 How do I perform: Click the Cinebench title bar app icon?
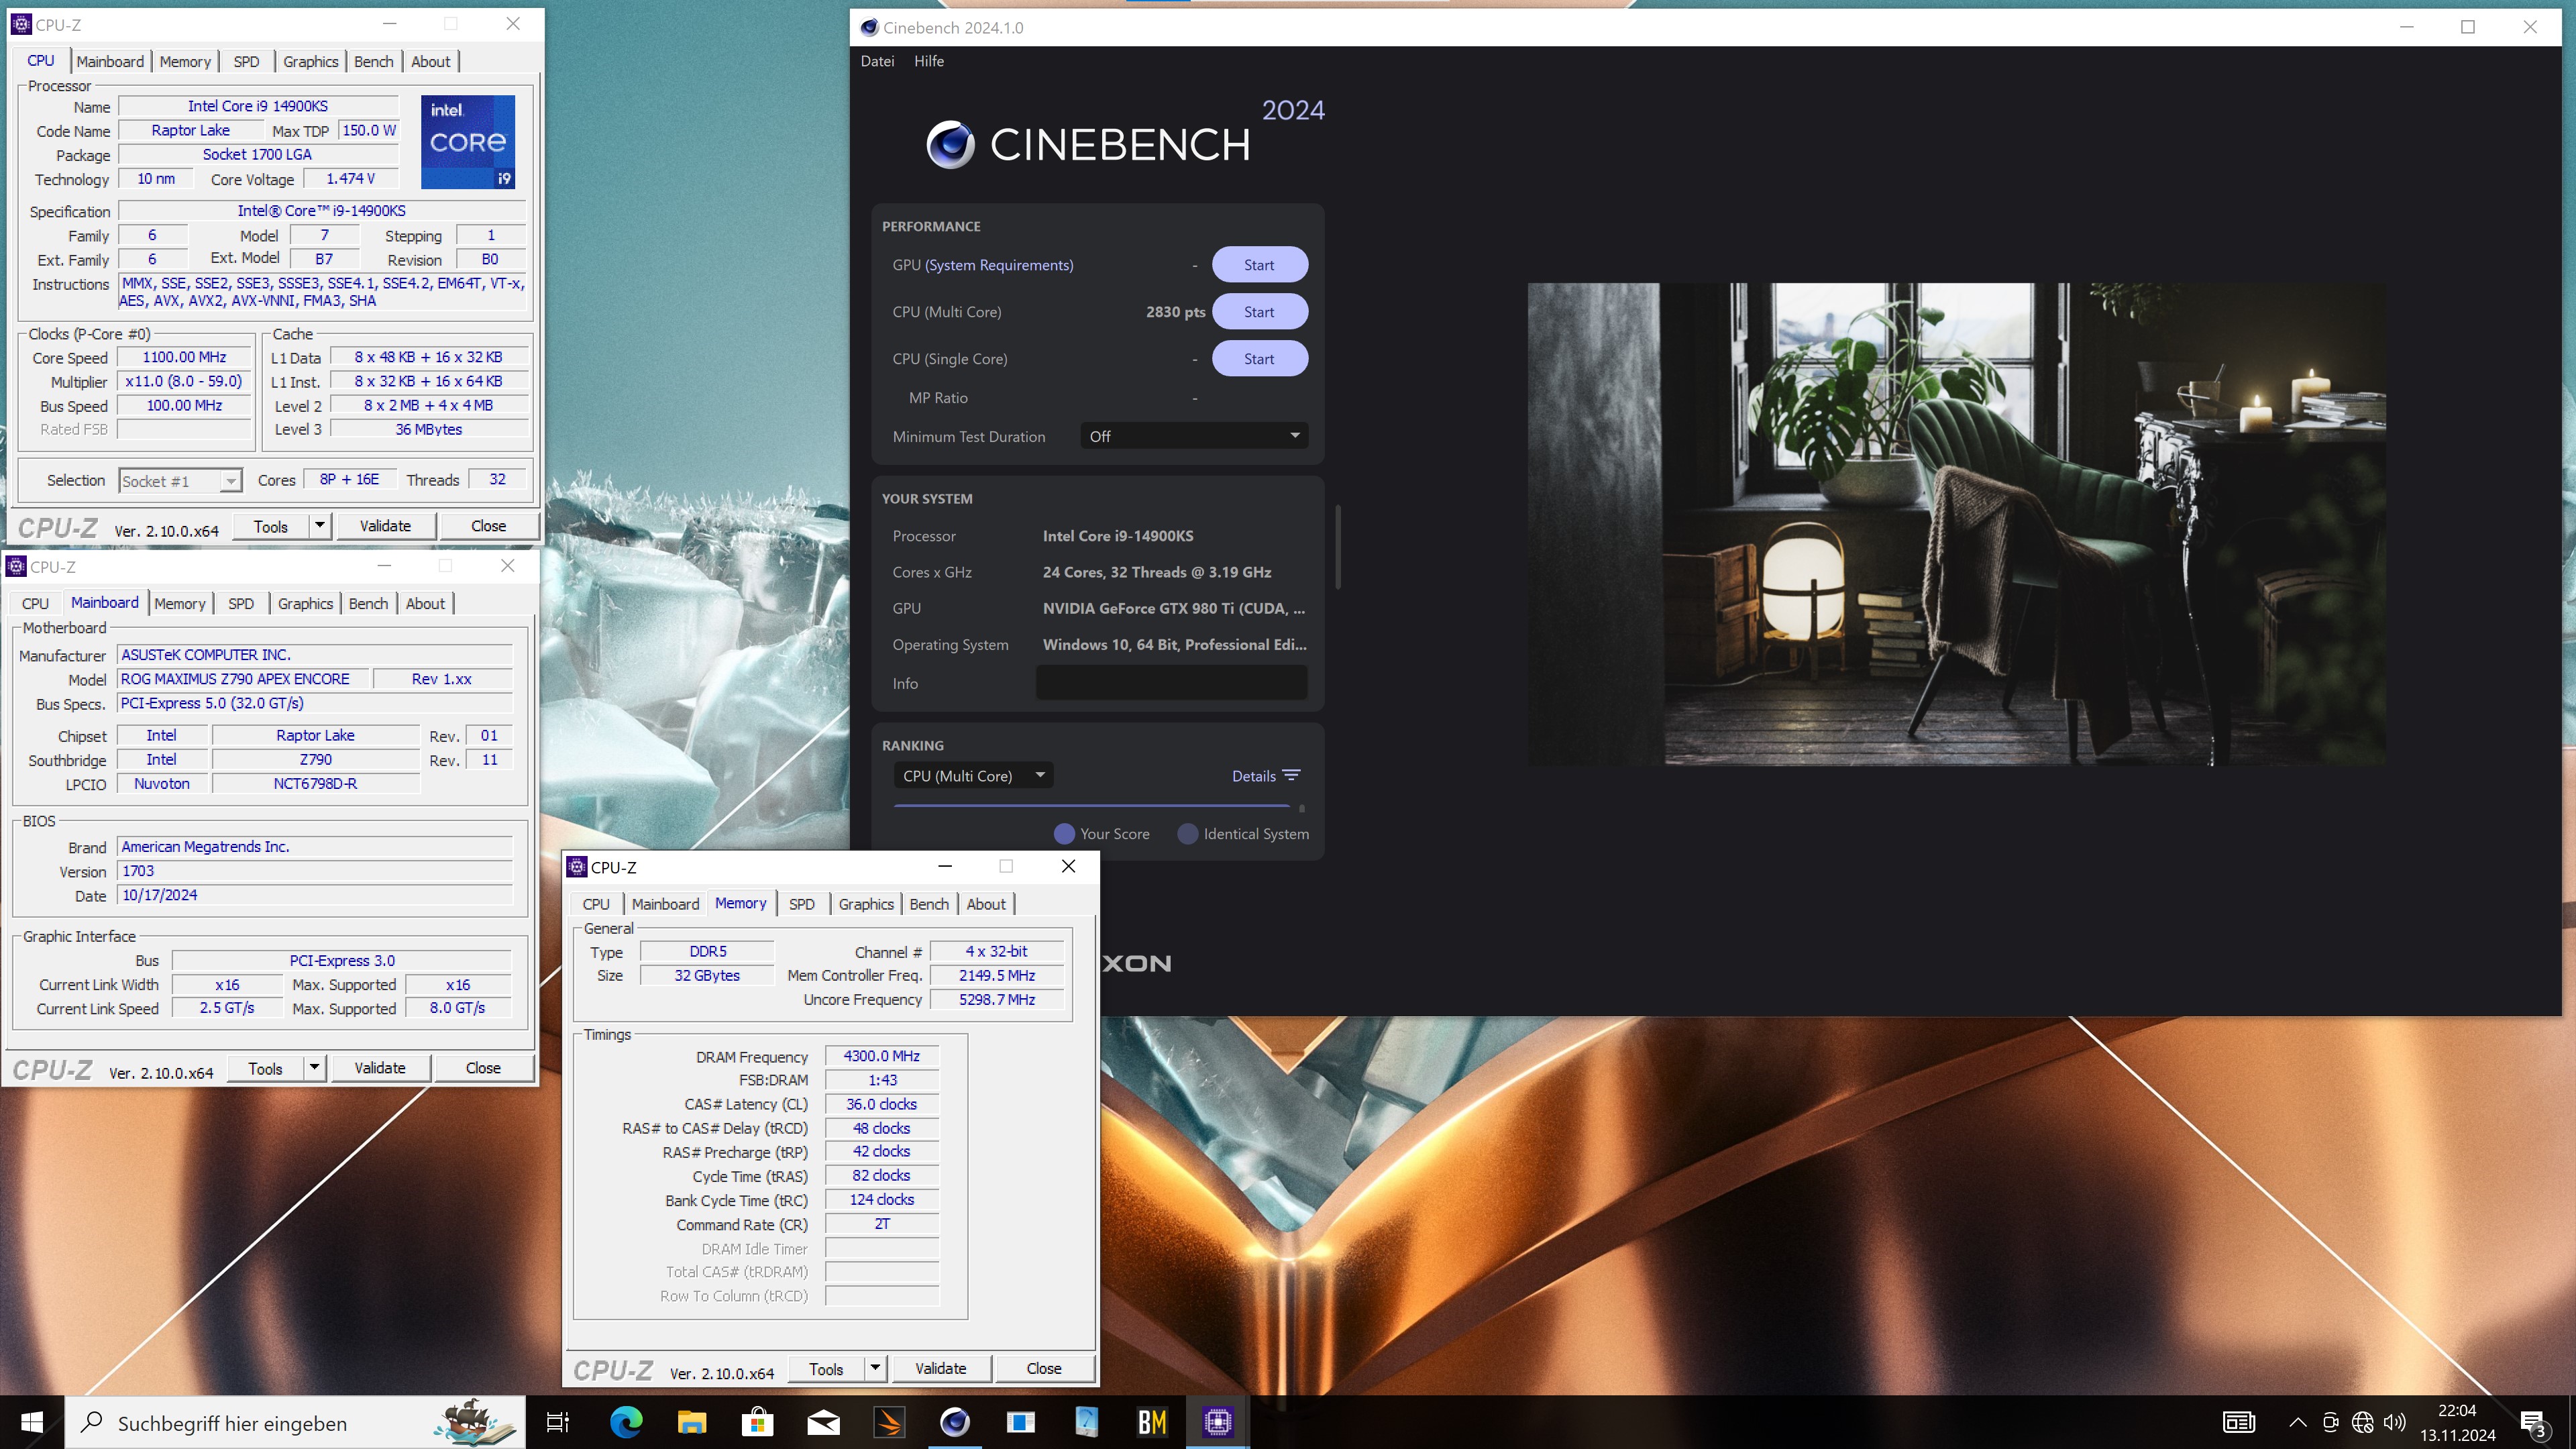tap(869, 27)
